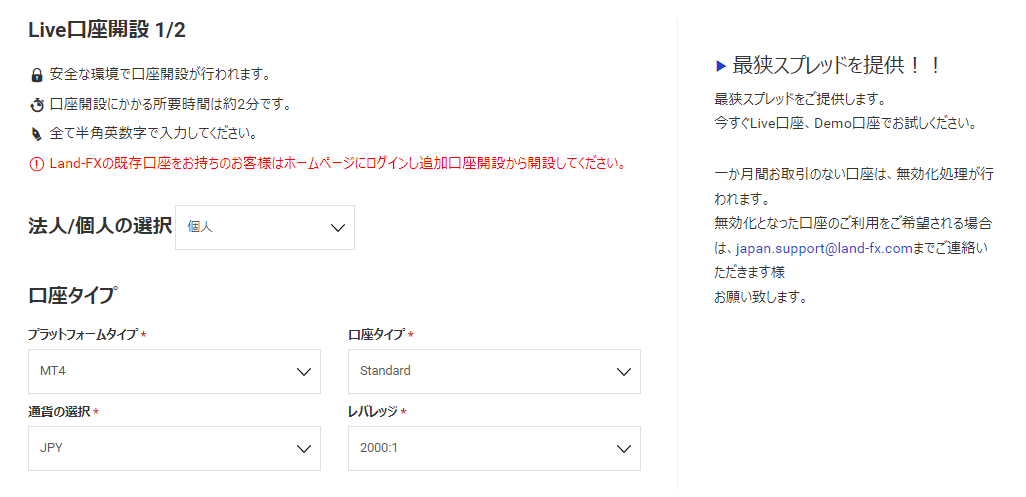
Task: Click the blue triangle beside 最狭スプレッドを提供
Action: [721, 65]
